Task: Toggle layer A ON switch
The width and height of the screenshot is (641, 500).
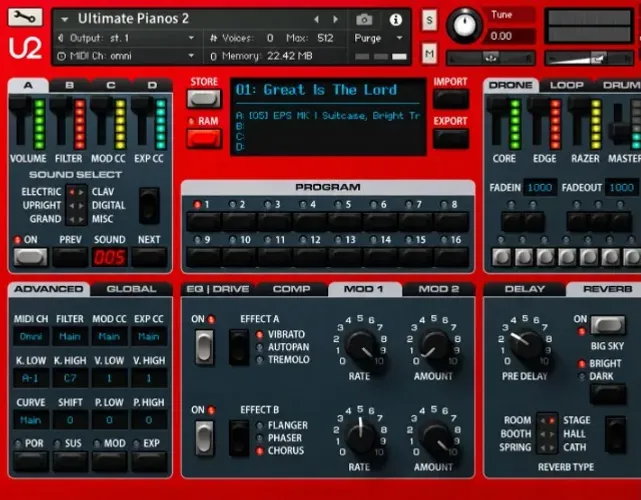Action: click(x=30, y=257)
